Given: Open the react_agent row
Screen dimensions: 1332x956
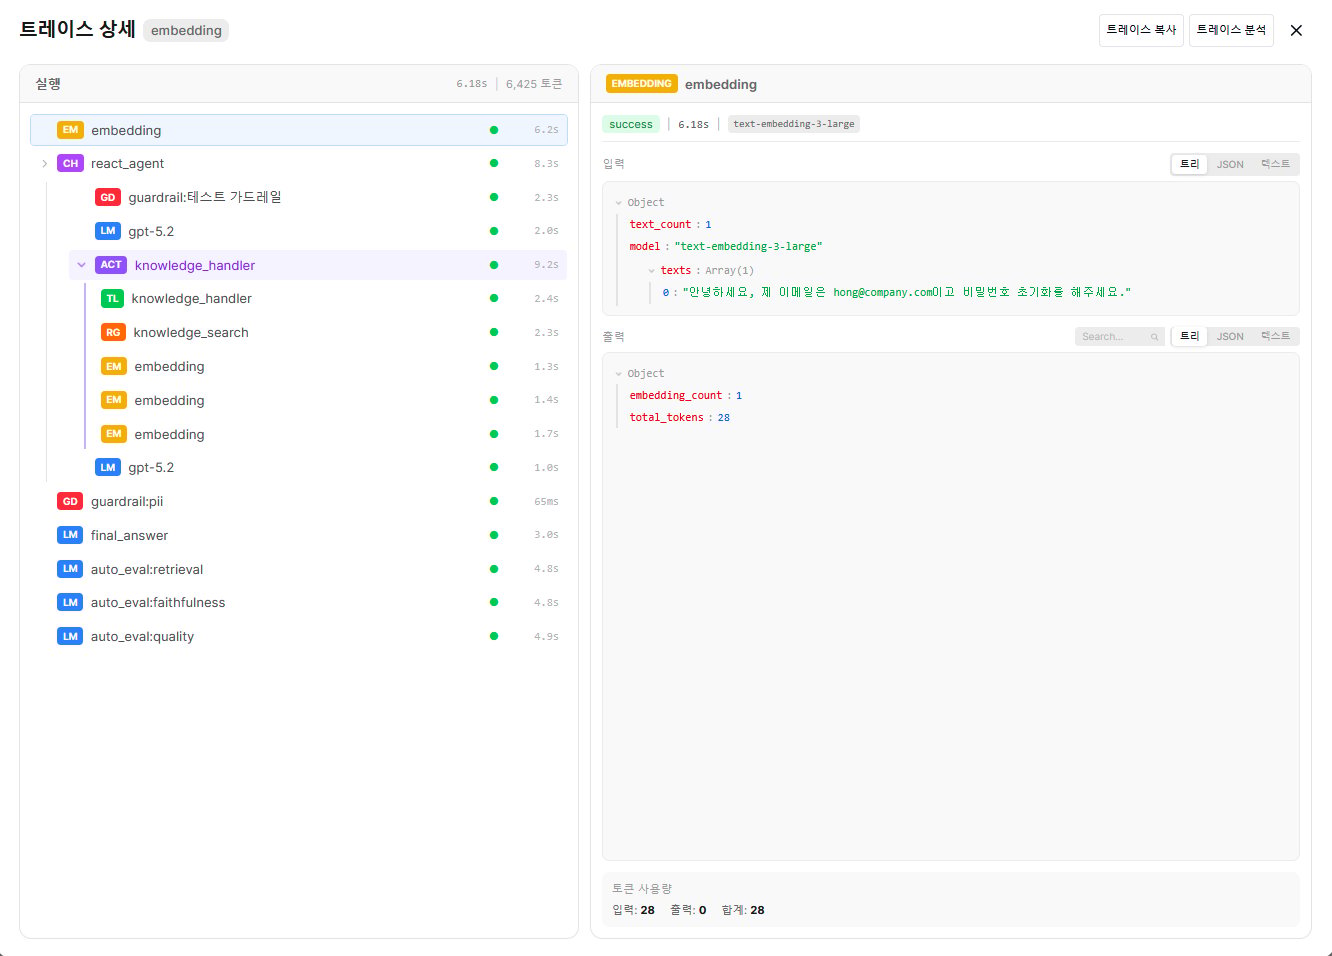Looking at the screenshot, I should point(299,164).
